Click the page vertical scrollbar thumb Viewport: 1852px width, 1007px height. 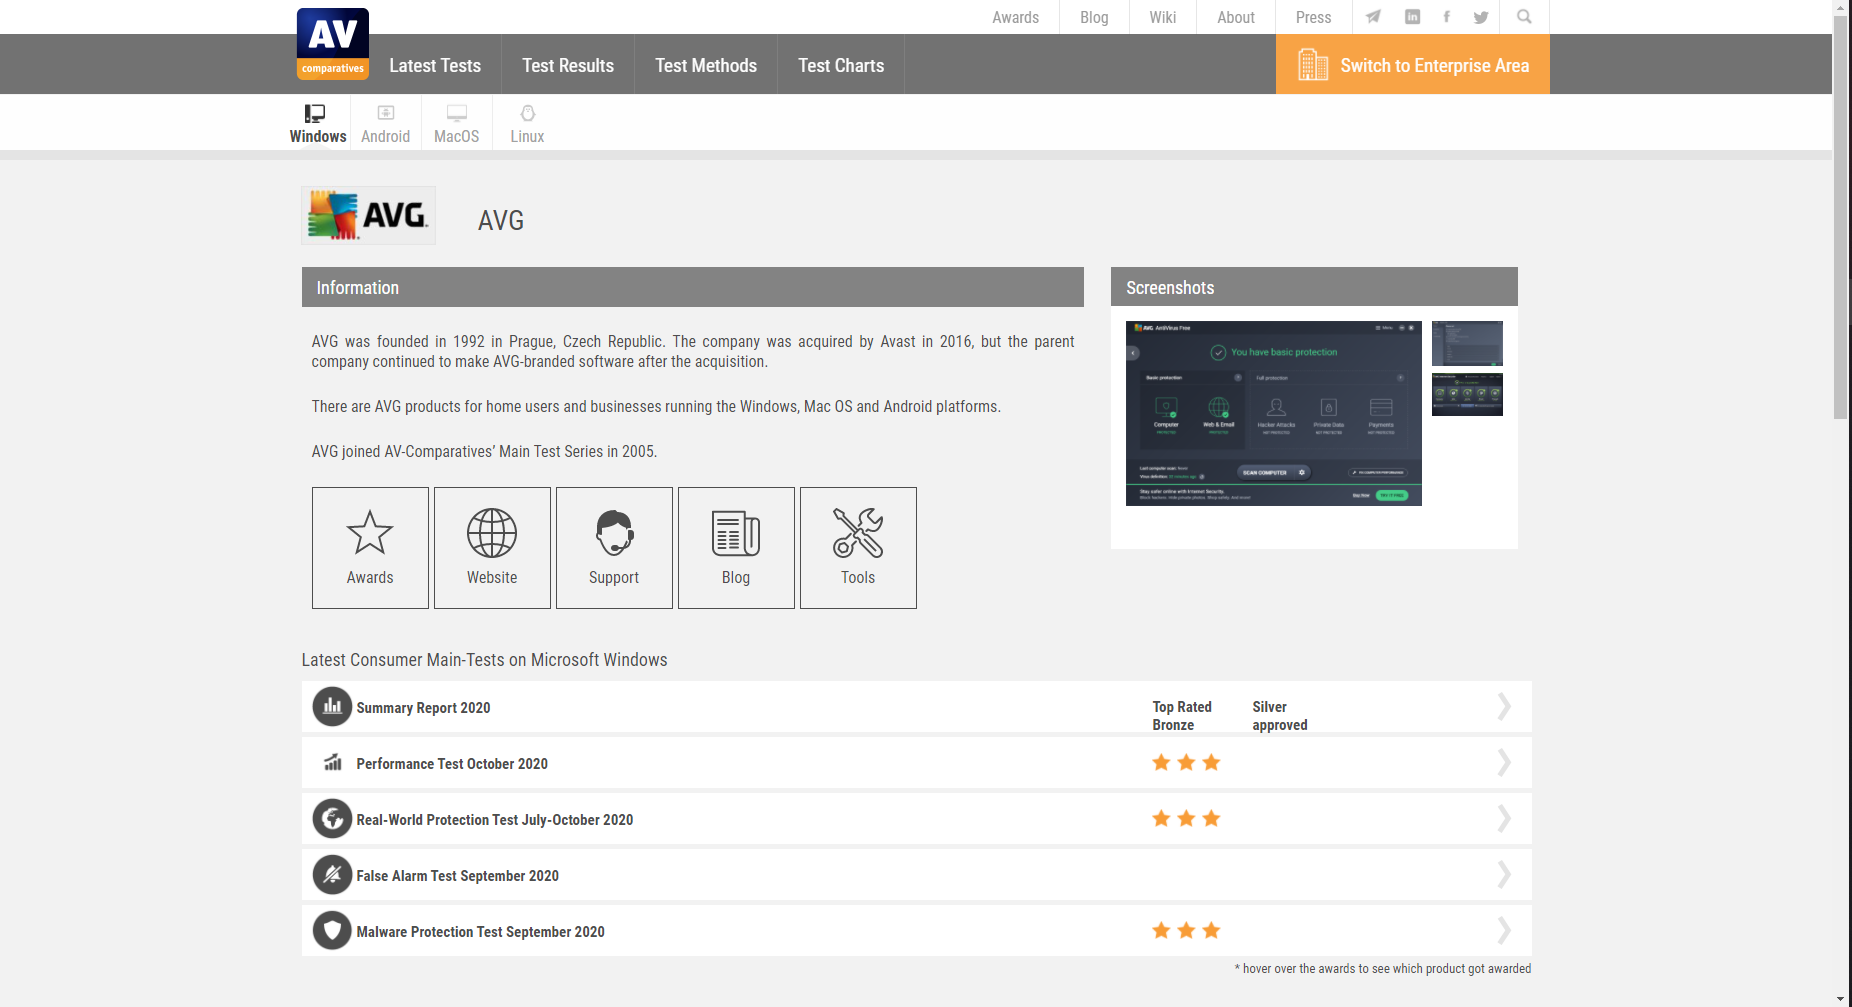pyautogui.click(x=1841, y=217)
